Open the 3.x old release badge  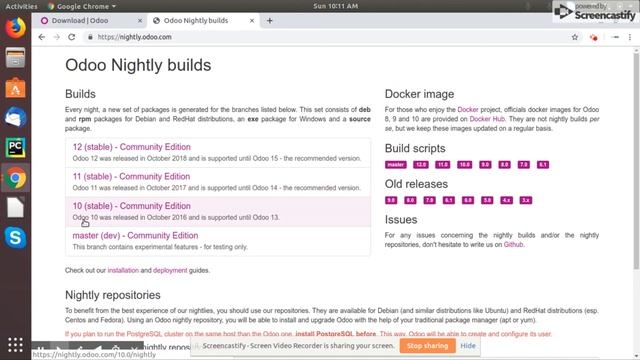tap(526, 200)
